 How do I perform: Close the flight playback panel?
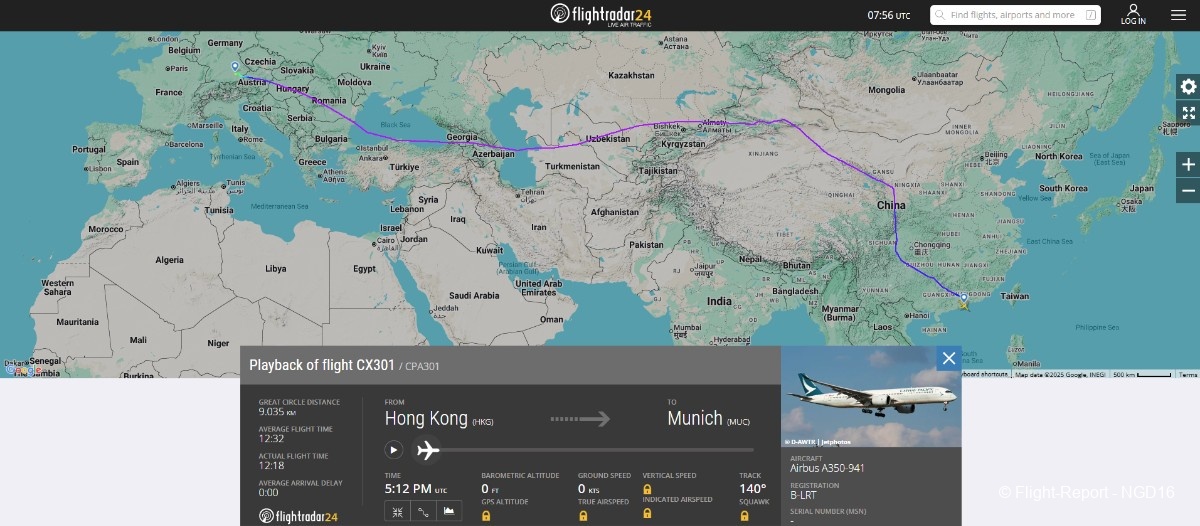[948, 358]
